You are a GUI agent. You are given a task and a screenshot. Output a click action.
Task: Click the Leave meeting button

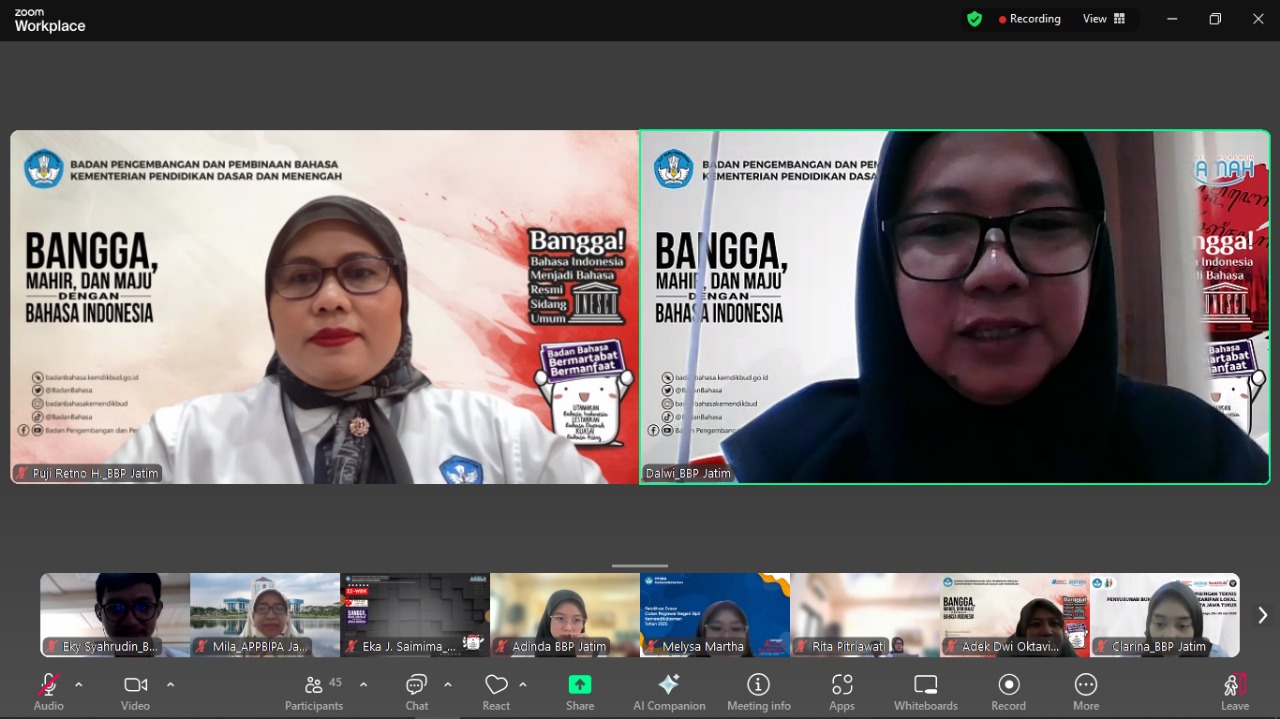point(1235,691)
